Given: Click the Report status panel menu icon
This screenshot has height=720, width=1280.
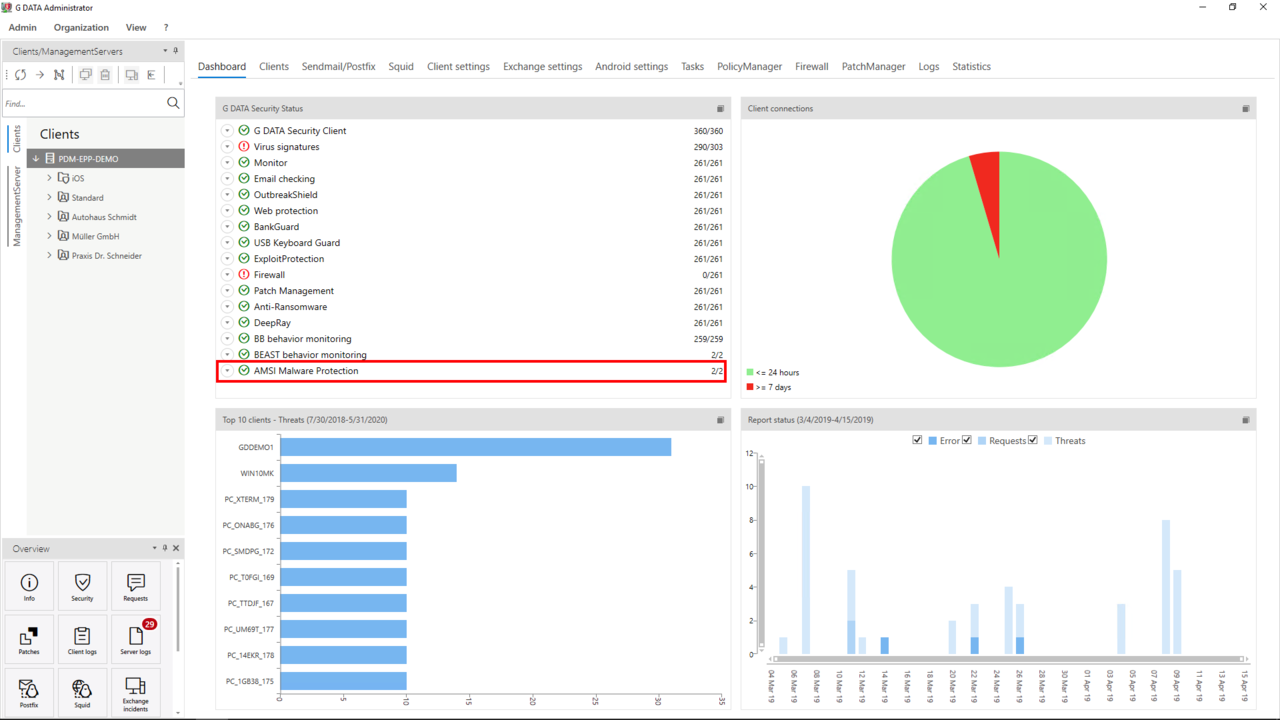Looking at the screenshot, I should [1245, 420].
